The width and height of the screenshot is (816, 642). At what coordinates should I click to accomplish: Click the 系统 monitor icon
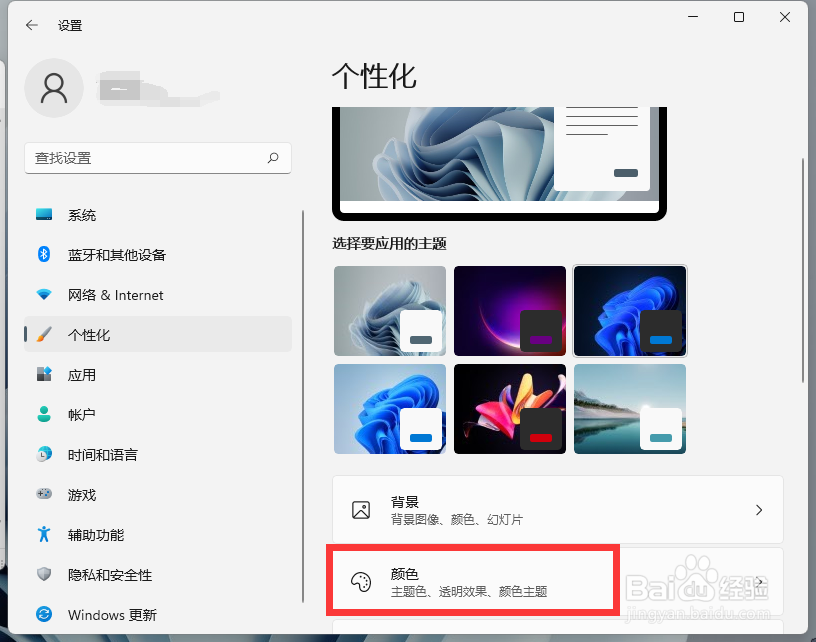pyautogui.click(x=44, y=214)
